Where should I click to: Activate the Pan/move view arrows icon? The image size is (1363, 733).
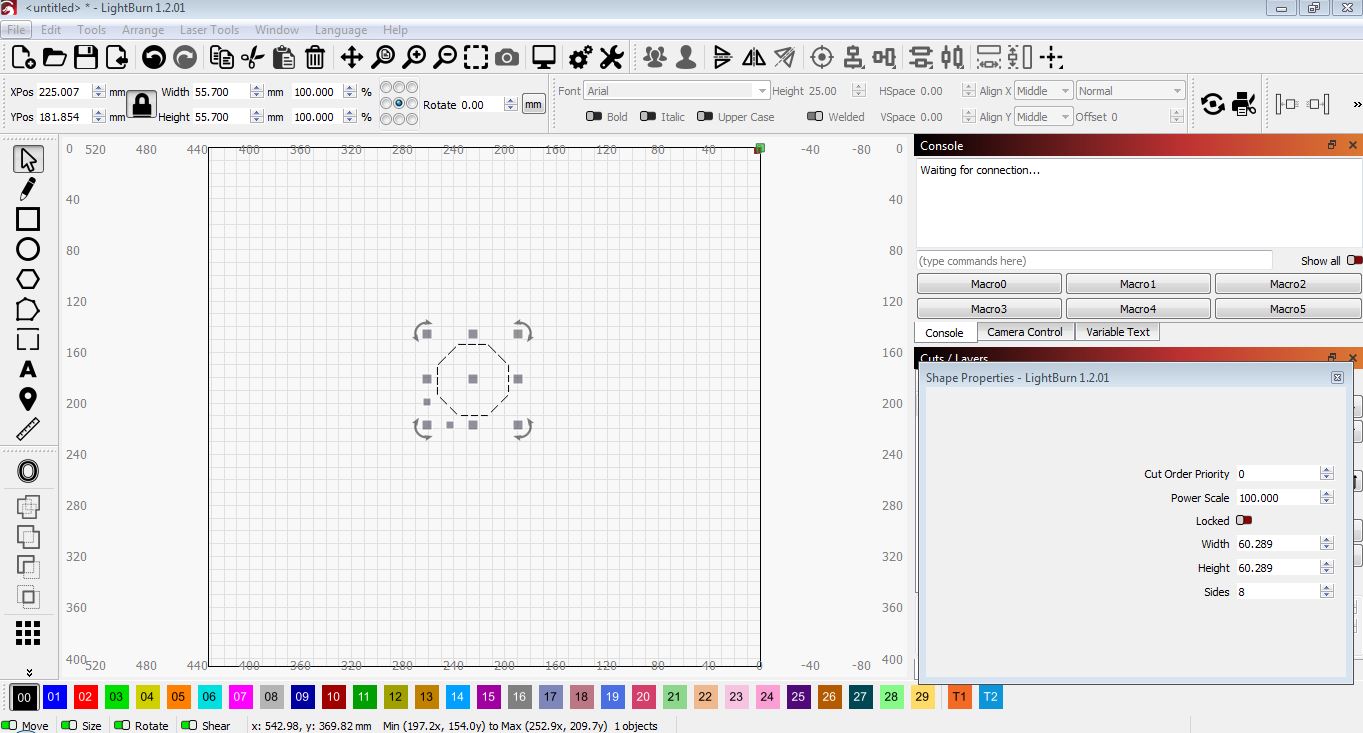[352, 57]
